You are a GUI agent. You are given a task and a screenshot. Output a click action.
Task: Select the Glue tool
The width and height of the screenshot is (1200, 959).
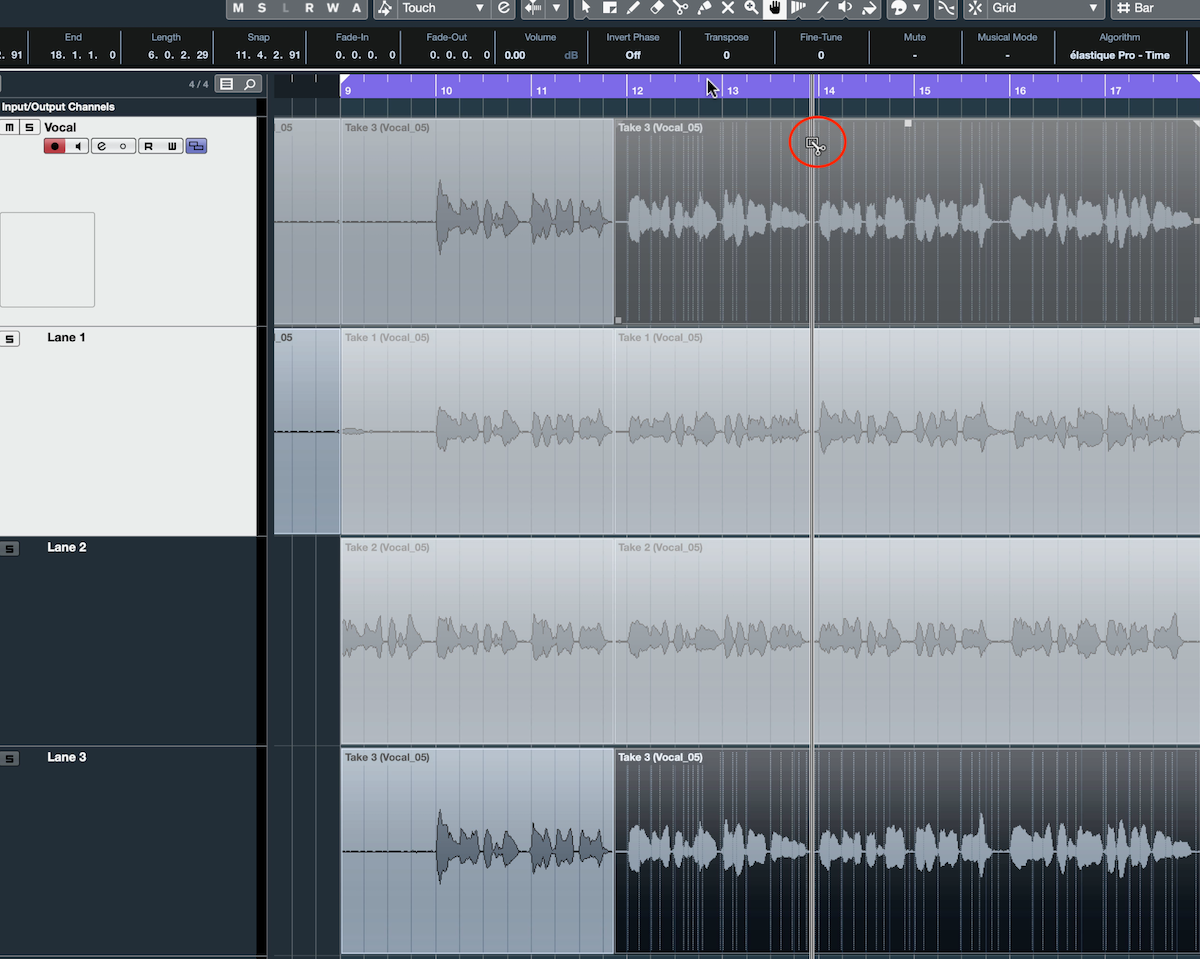click(x=704, y=8)
